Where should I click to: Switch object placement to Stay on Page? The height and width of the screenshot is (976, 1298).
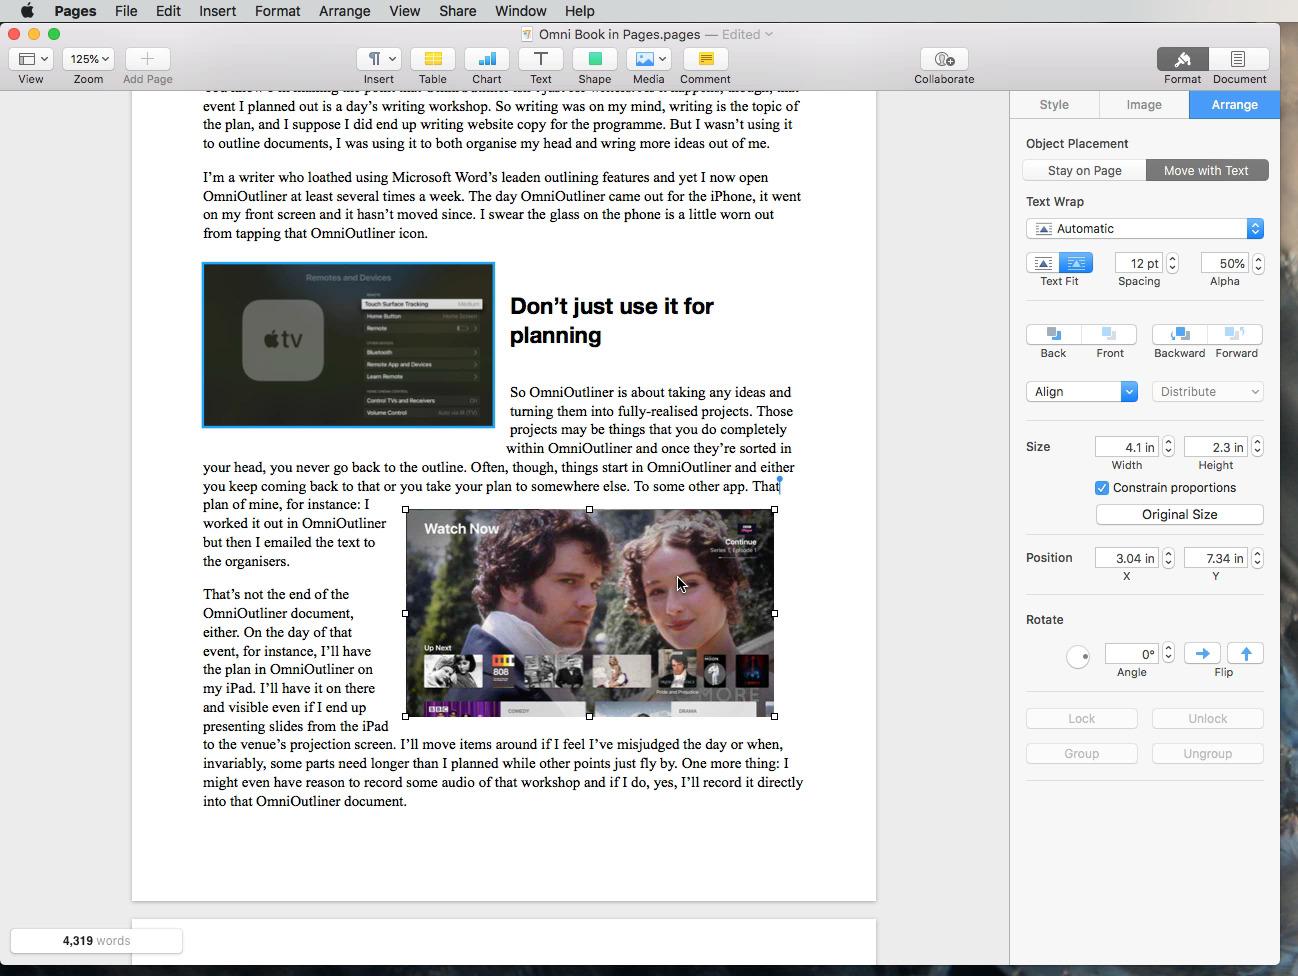pos(1083,170)
